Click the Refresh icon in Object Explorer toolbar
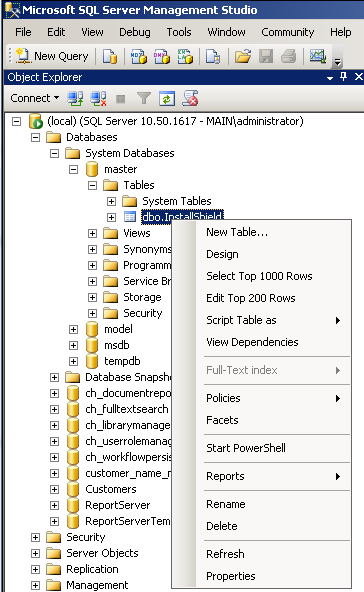Image resolution: width=364 pixels, height=592 pixels. click(x=167, y=99)
